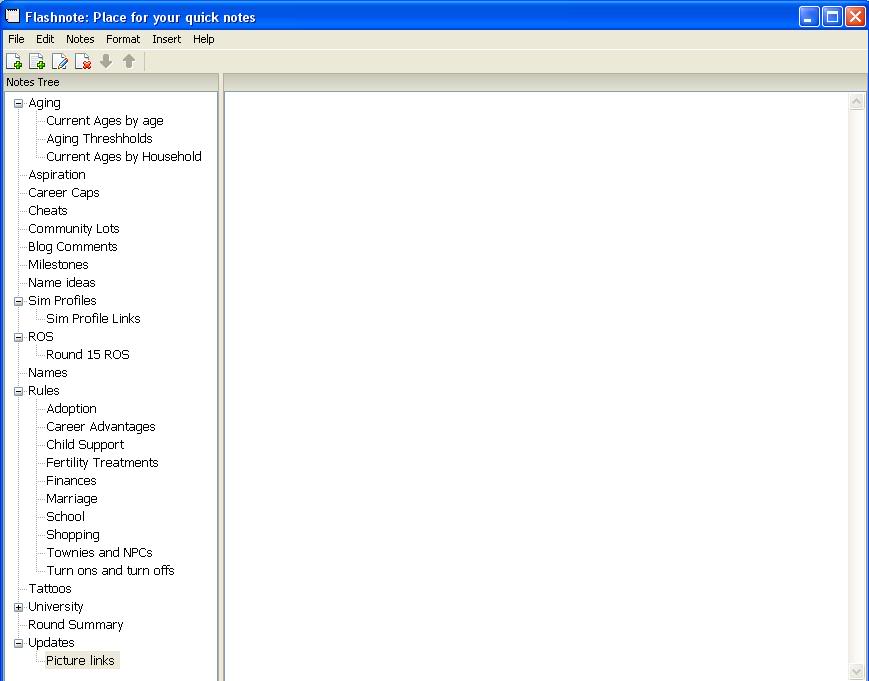This screenshot has width=869, height=681.
Task: Select the Adoption rule note
Action: (71, 409)
